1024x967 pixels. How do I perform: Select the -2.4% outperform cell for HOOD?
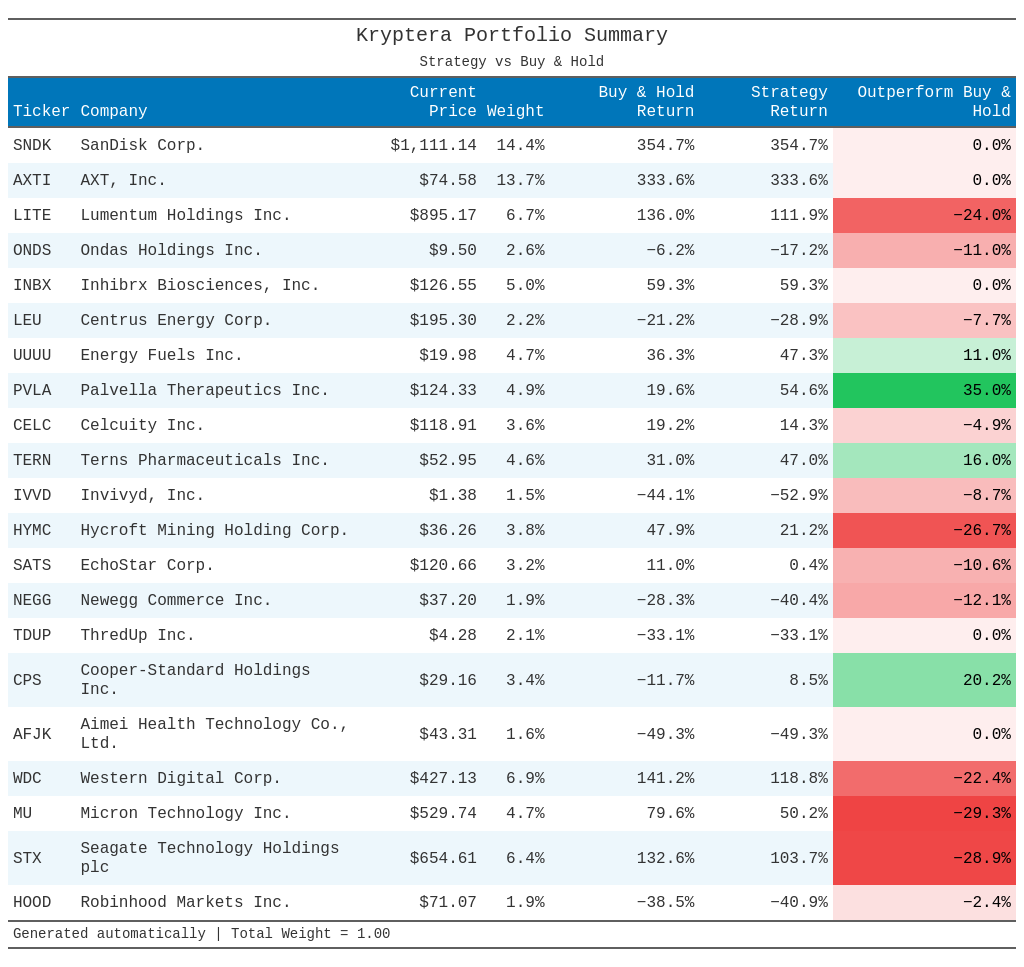pos(924,902)
